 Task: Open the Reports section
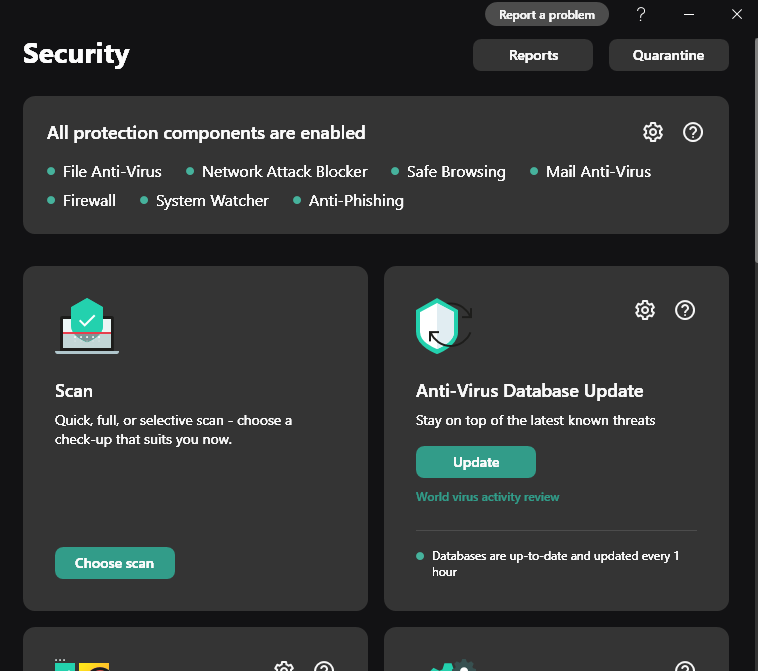(x=533, y=56)
